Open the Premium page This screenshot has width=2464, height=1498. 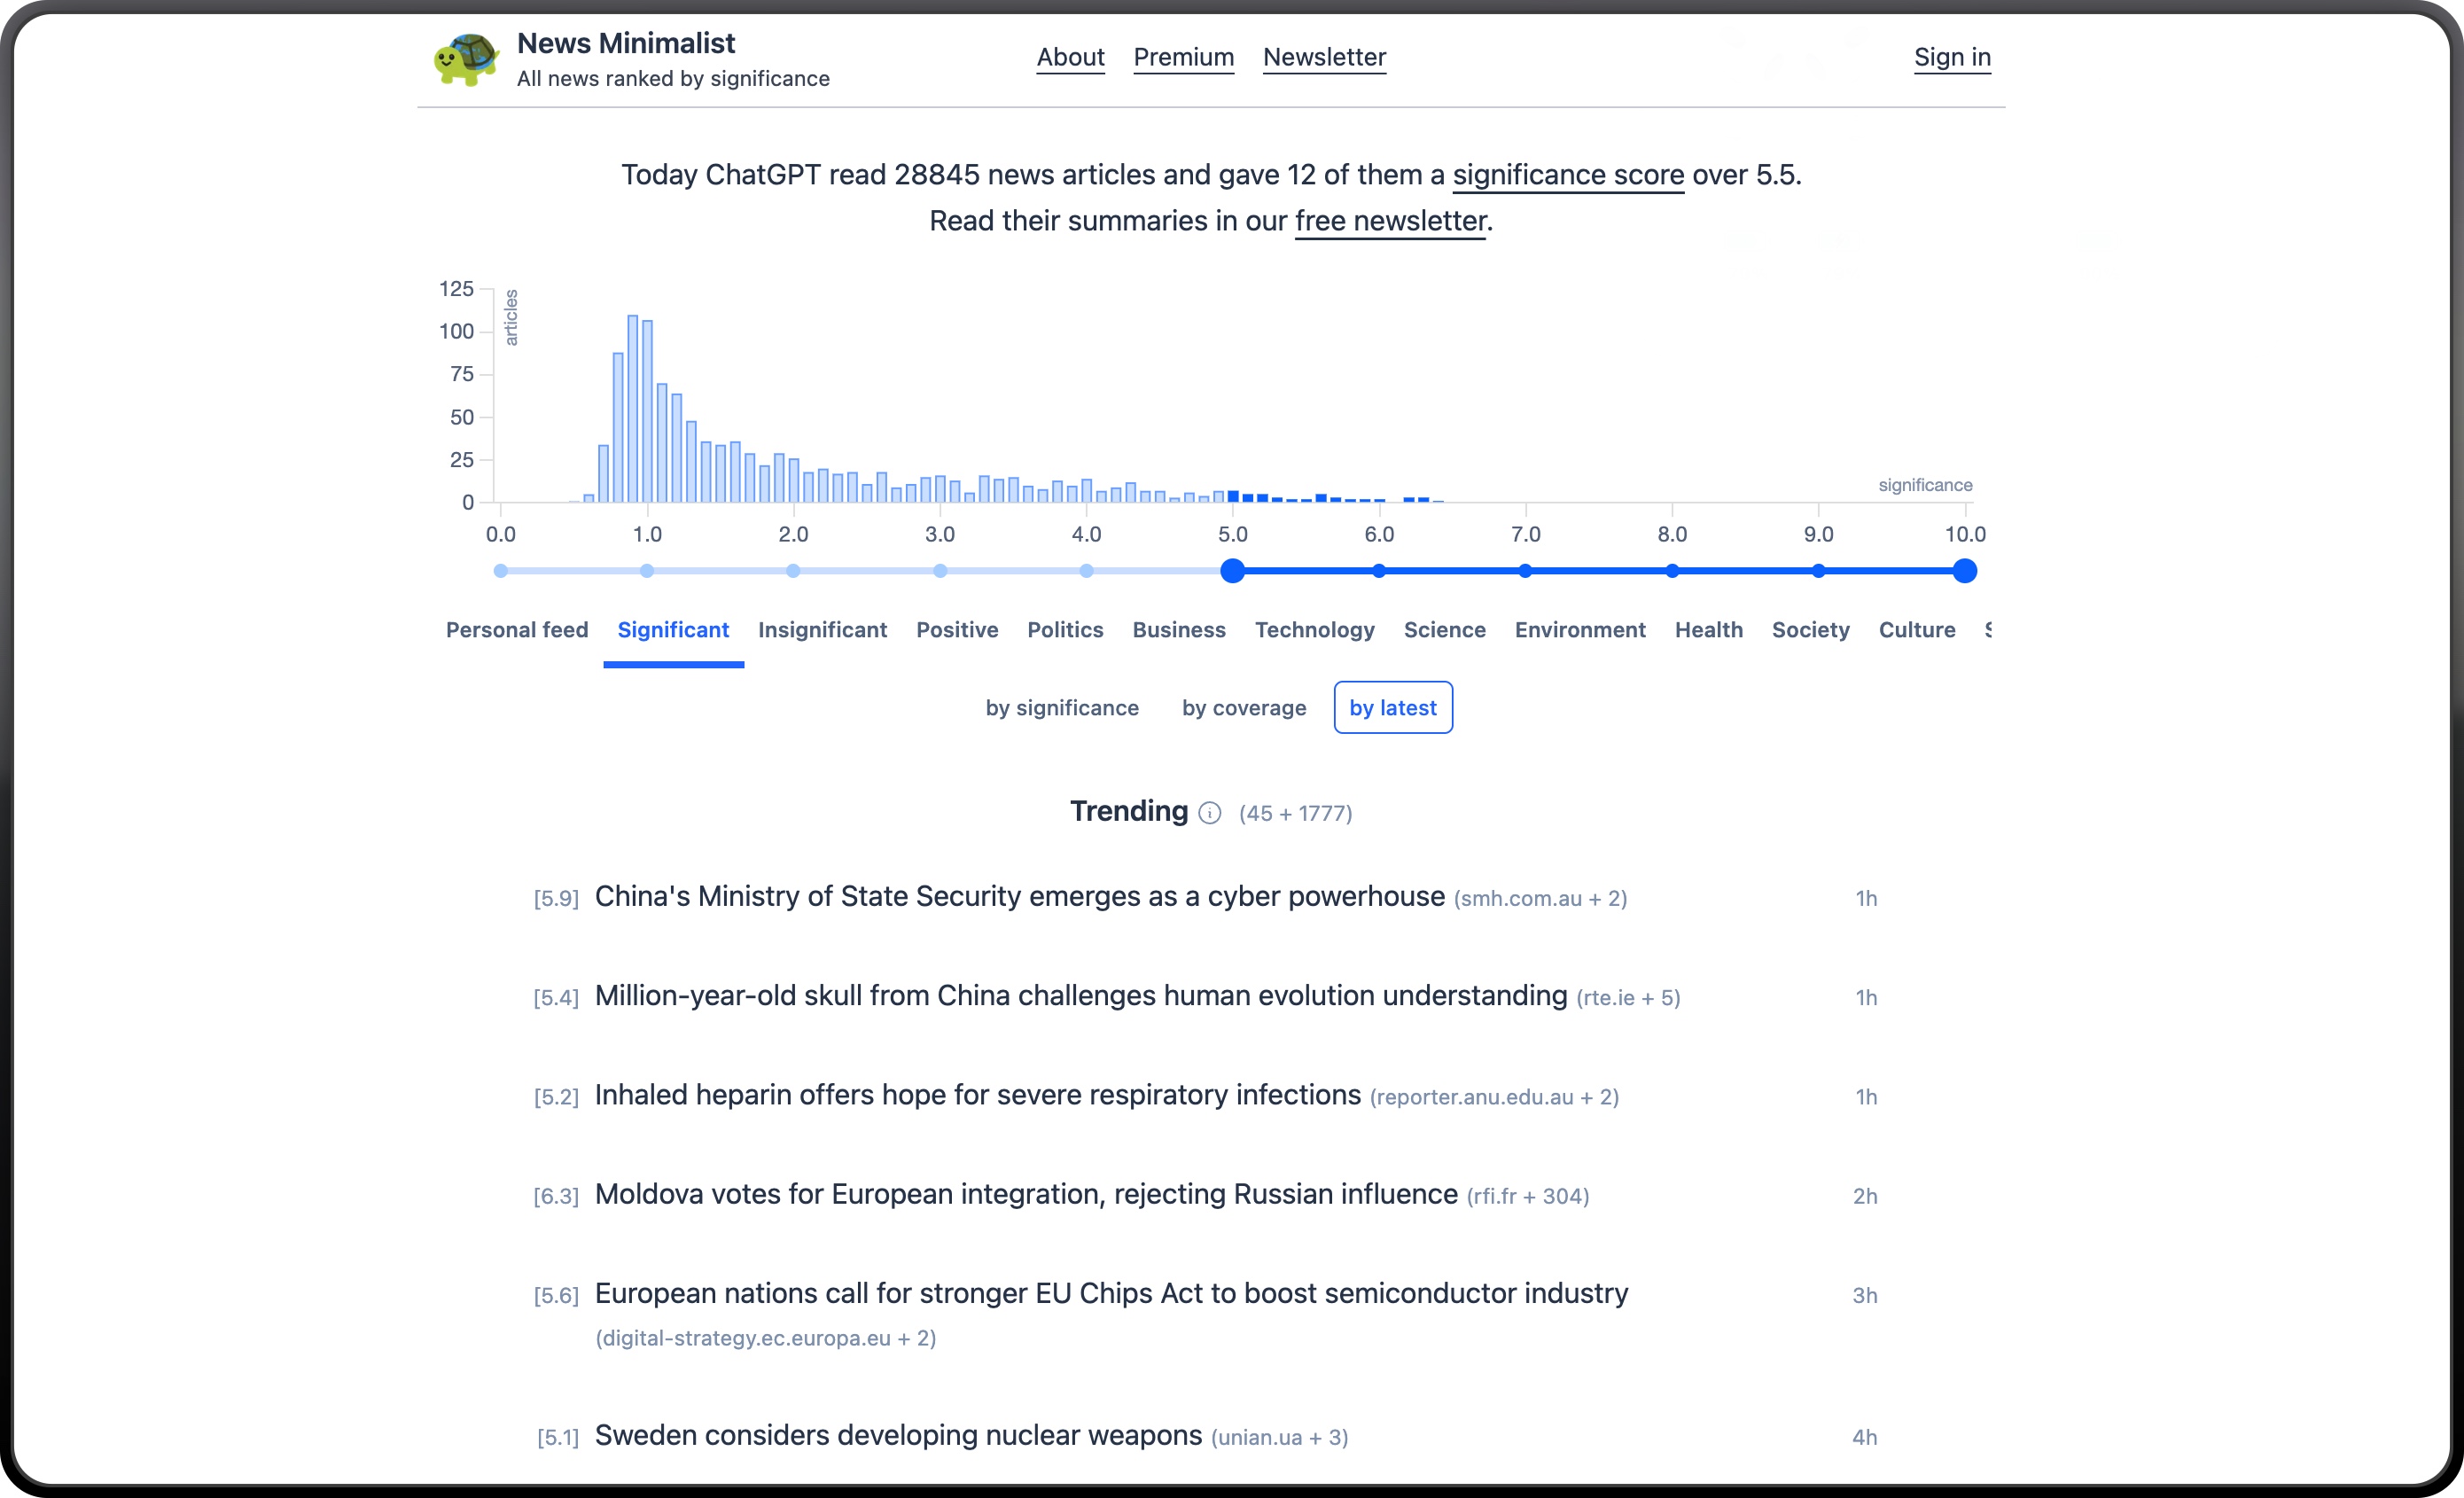pos(1183,57)
